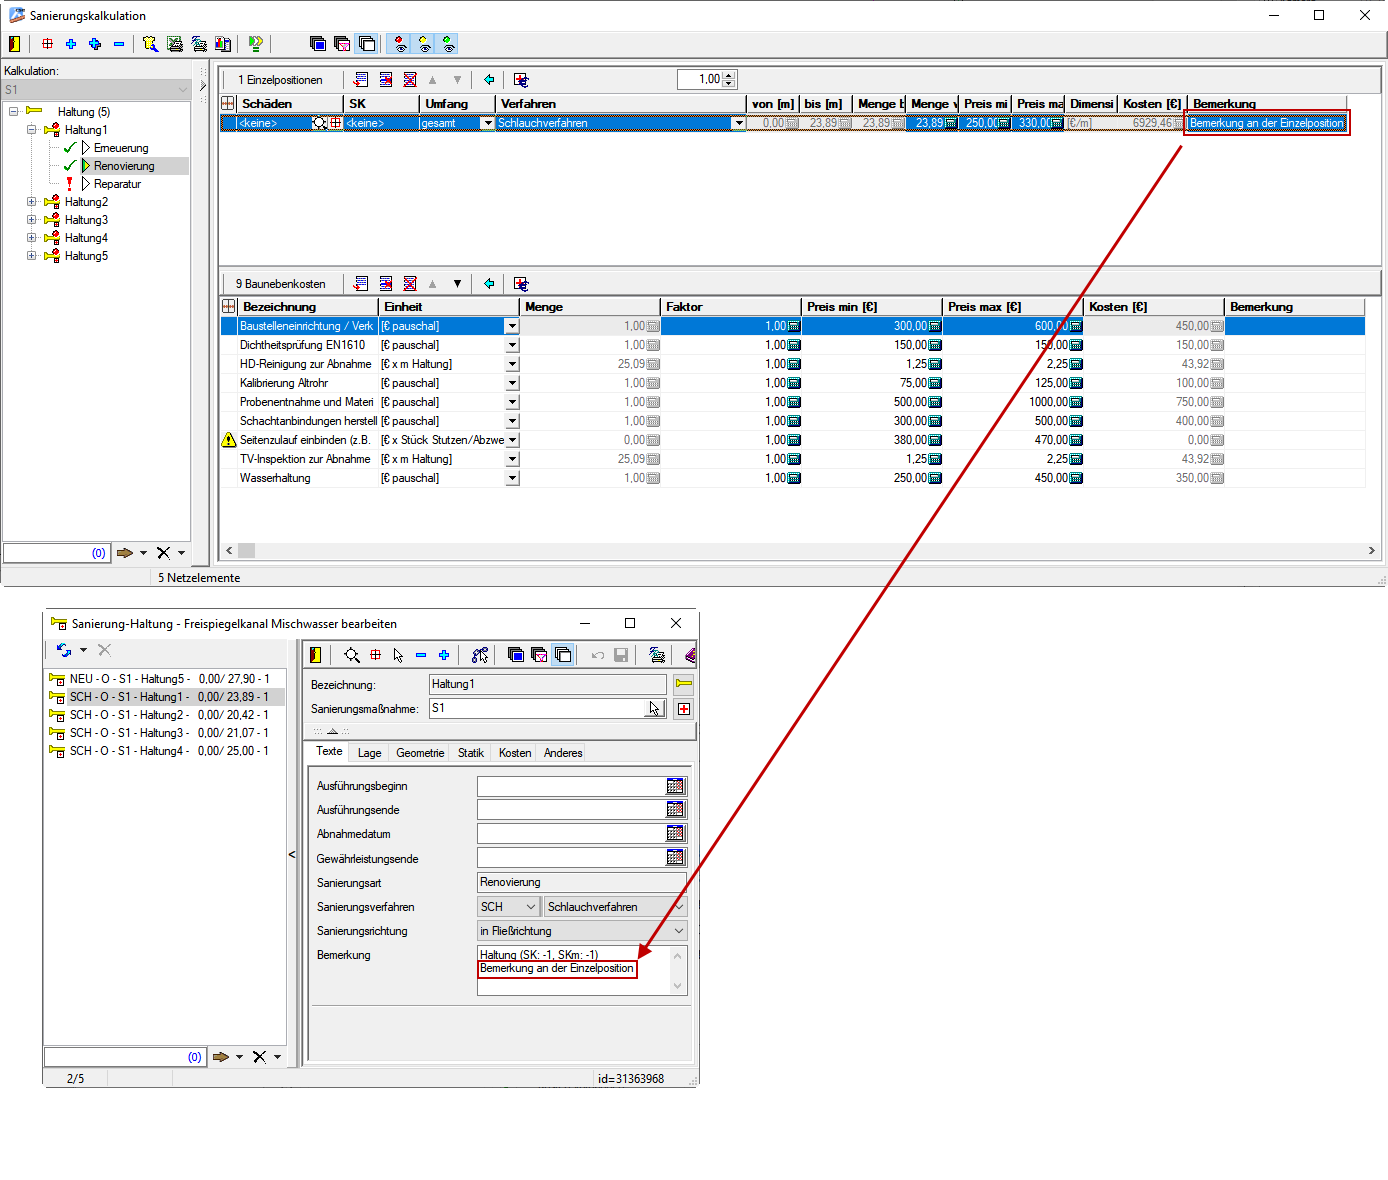1388x1180 pixels.
Task: Open calendar picker for Ausführungsbeginn
Action: pos(675,786)
